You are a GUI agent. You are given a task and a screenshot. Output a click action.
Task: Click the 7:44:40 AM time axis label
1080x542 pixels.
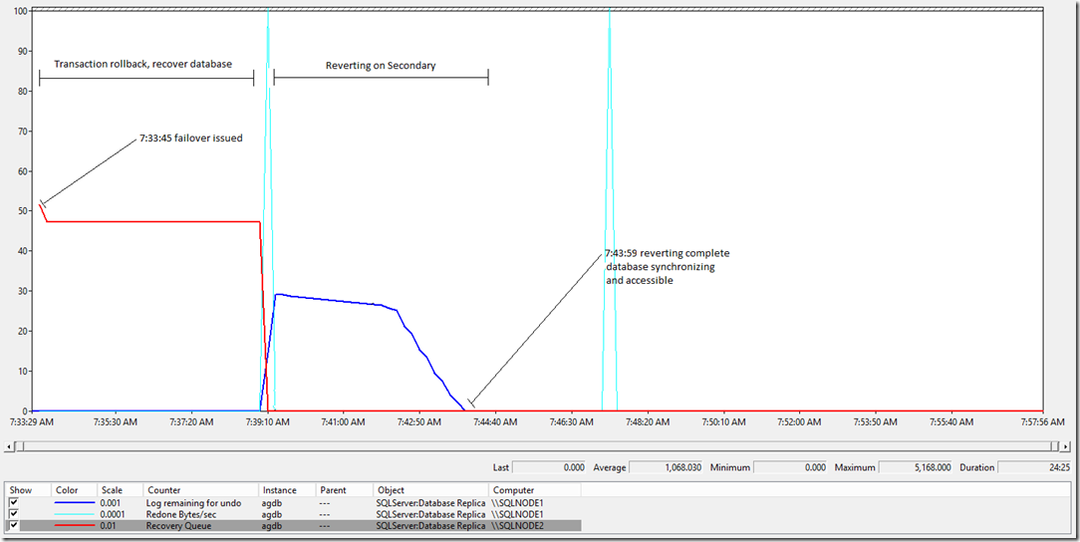coord(495,421)
